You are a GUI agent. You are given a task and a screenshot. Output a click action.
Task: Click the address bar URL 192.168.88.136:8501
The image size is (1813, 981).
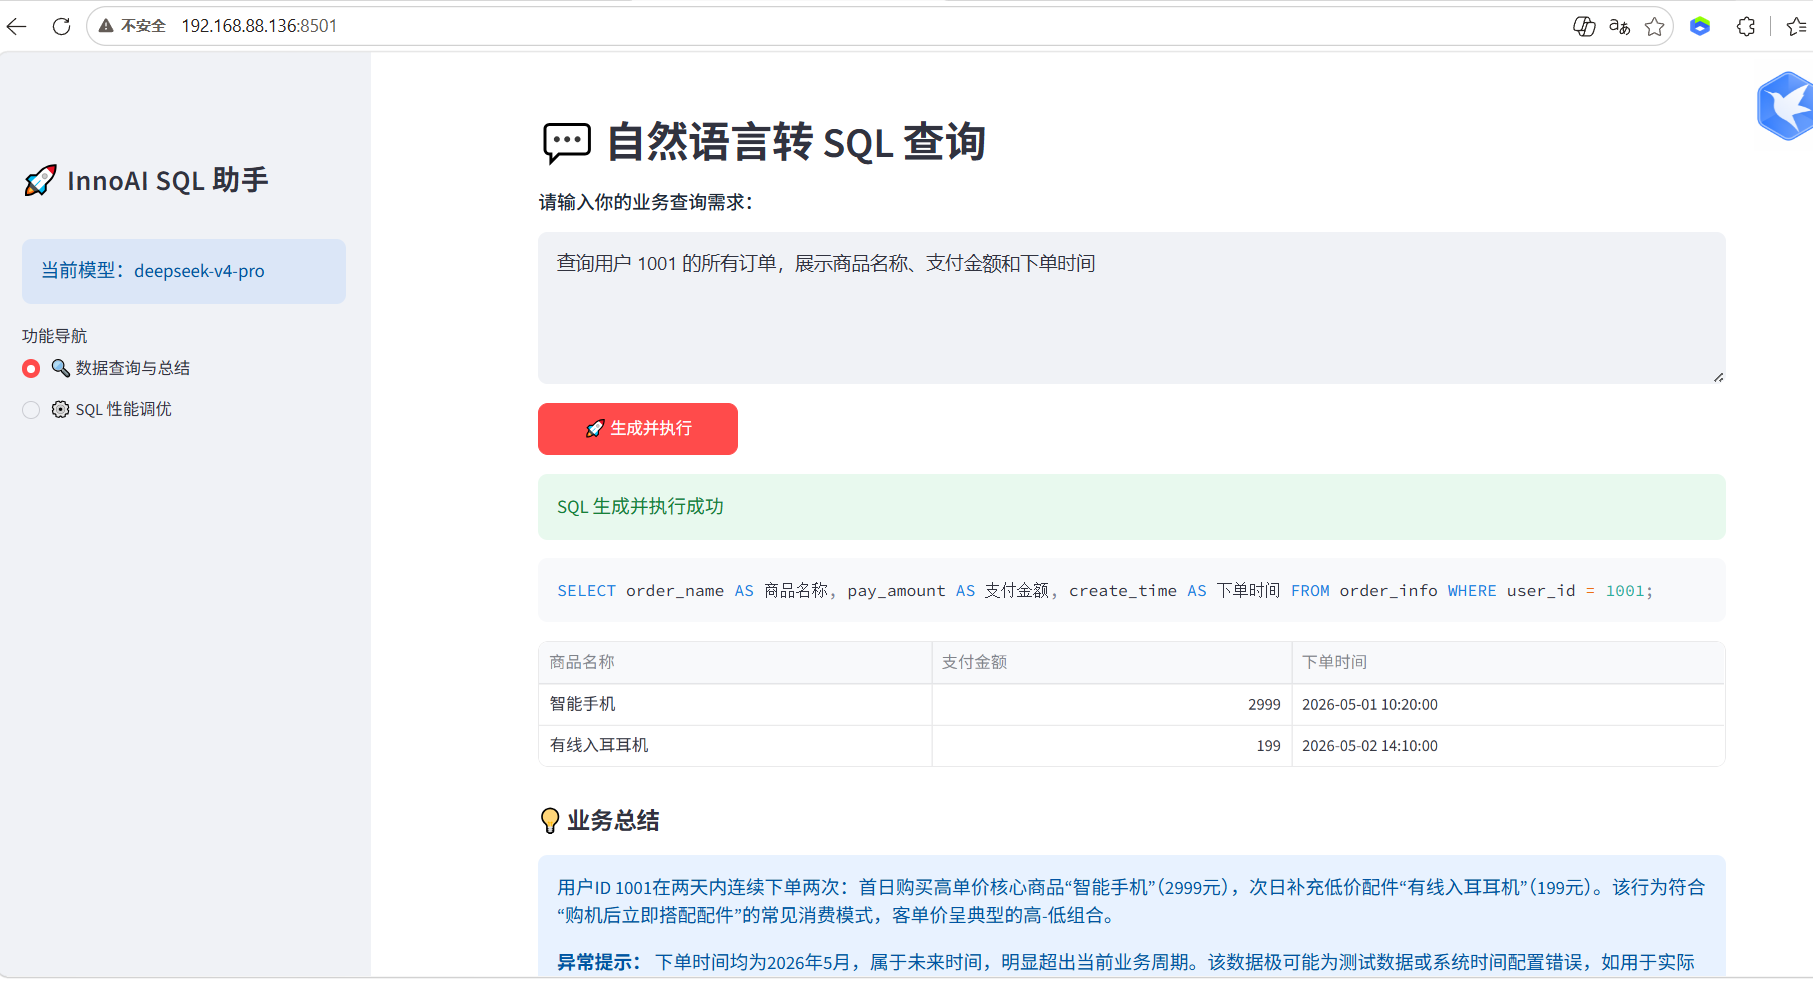pyautogui.click(x=259, y=26)
